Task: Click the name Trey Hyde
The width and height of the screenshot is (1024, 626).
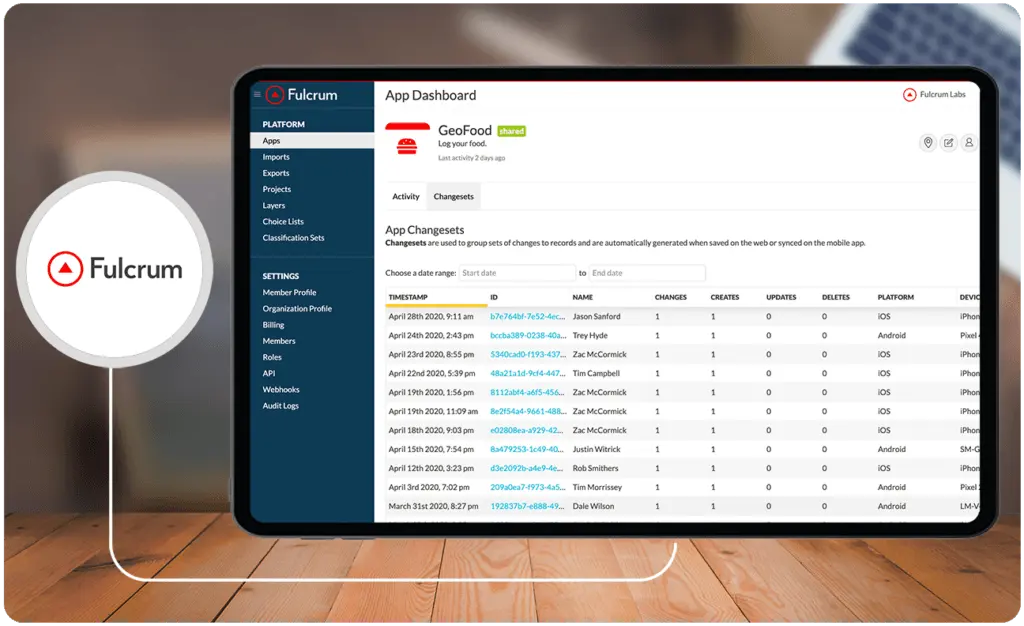Action: [590, 336]
